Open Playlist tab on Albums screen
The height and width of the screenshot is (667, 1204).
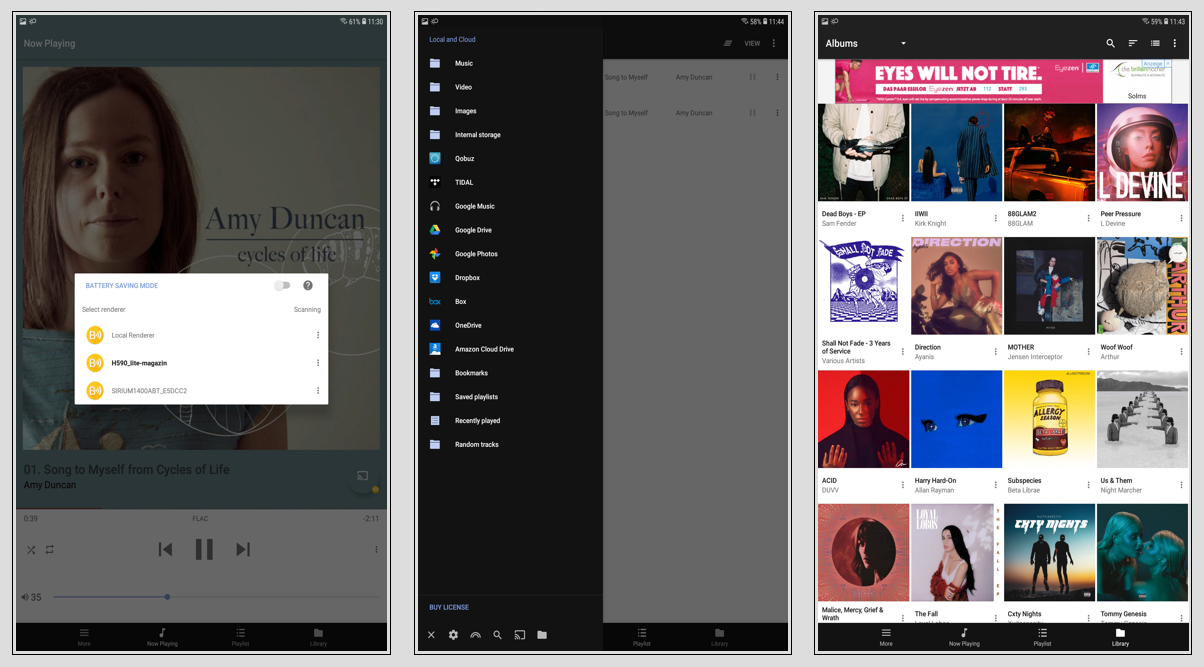(1042, 637)
